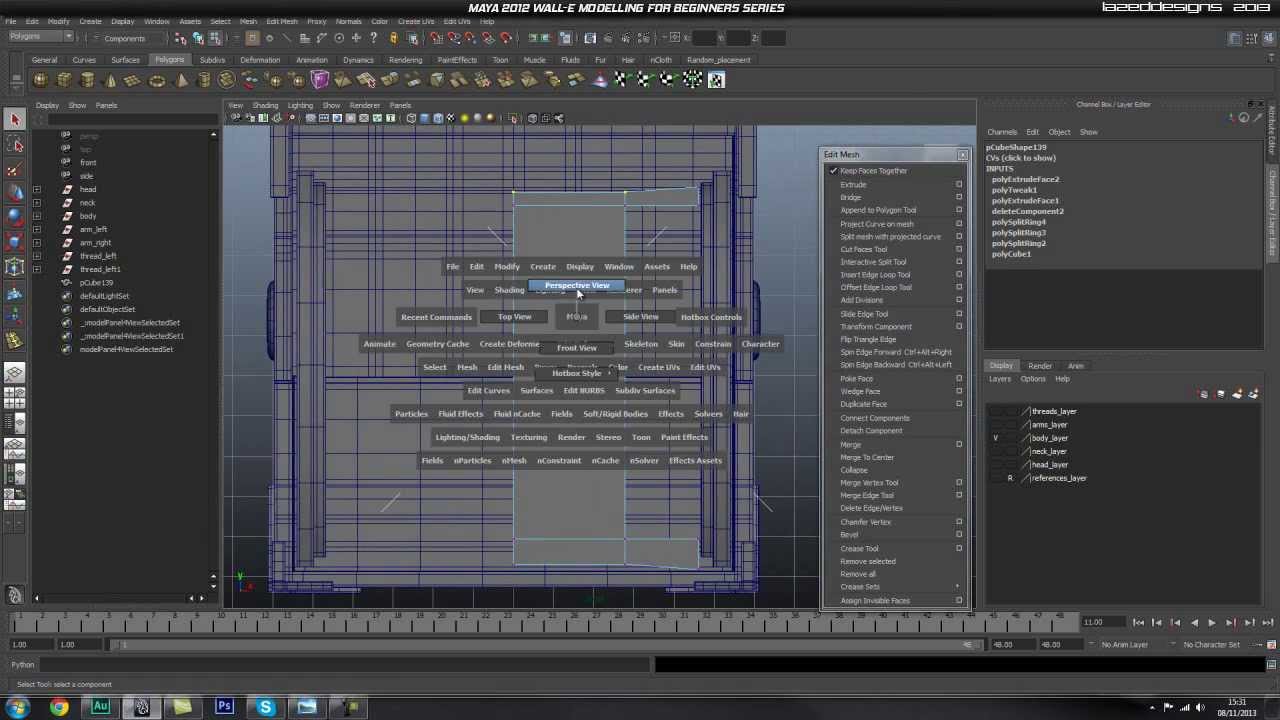Expand the head node in Outliner
This screenshot has width=1280, height=720.
[x=37, y=189]
